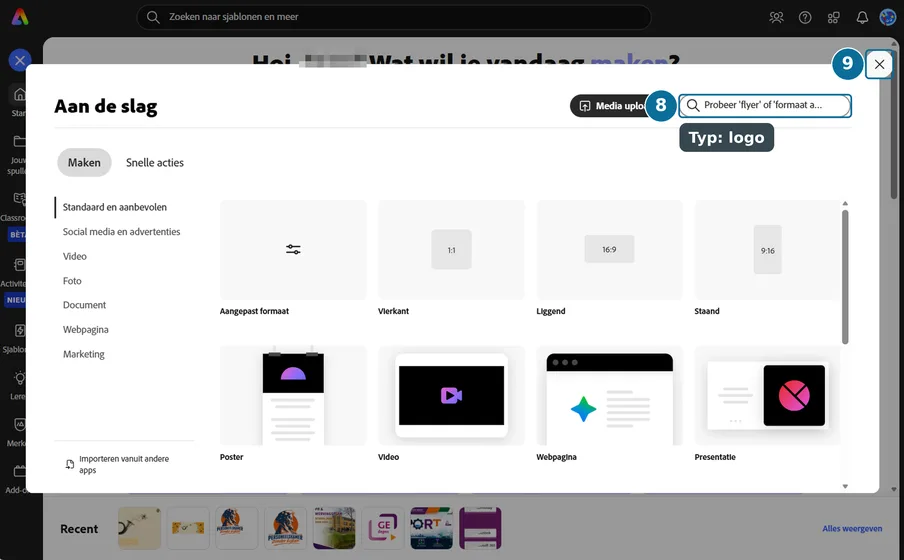The height and width of the screenshot is (560, 904).
Task: Select the Marketing category
Action: point(84,354)
